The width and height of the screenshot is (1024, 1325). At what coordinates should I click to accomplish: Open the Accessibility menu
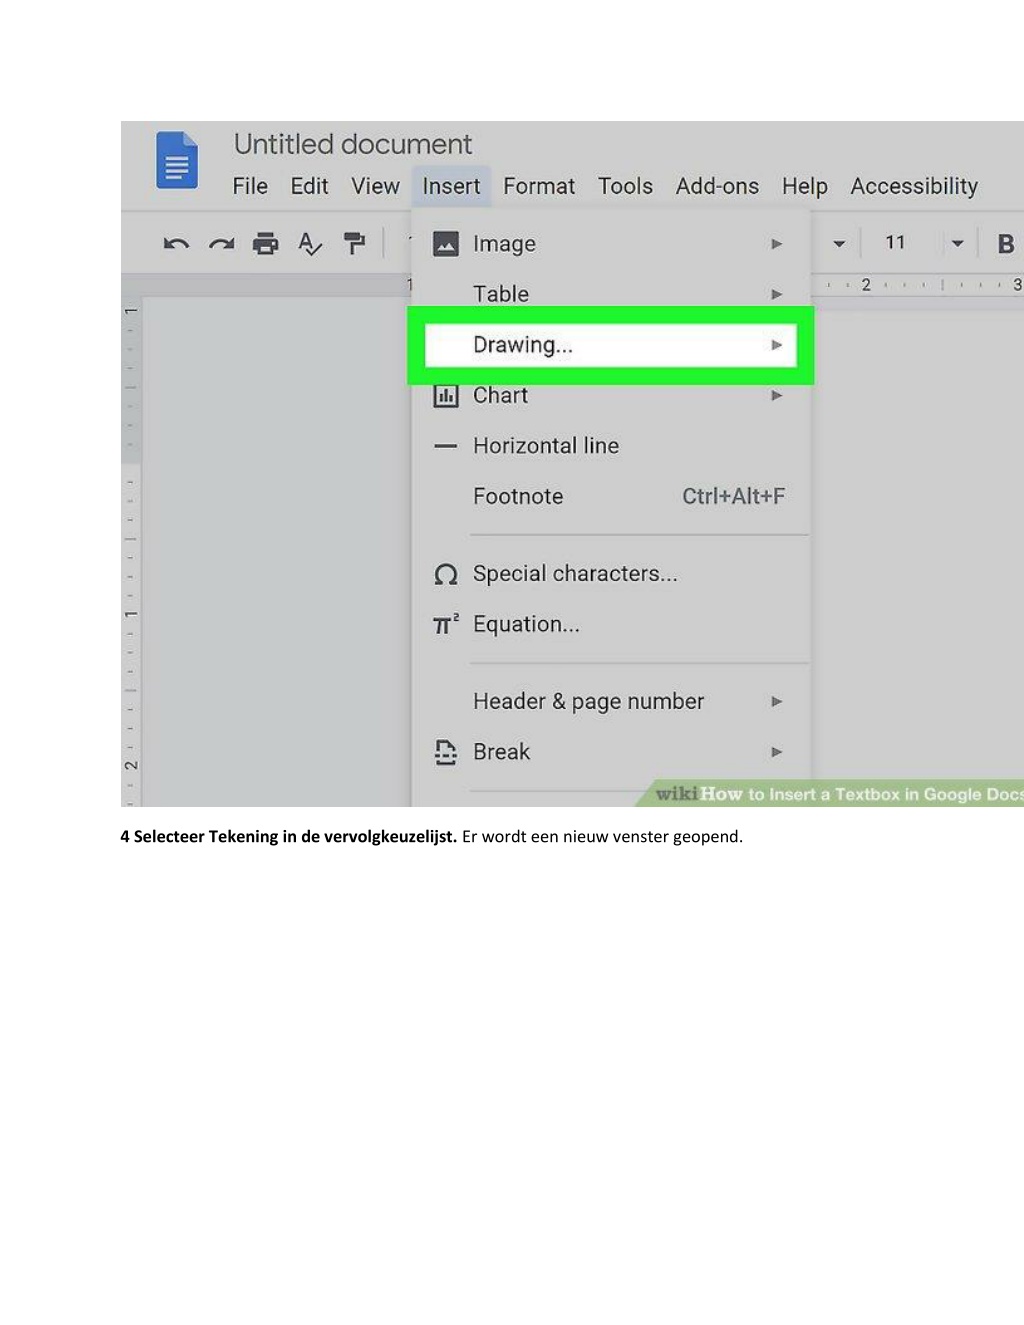click(x=914, y=186)
